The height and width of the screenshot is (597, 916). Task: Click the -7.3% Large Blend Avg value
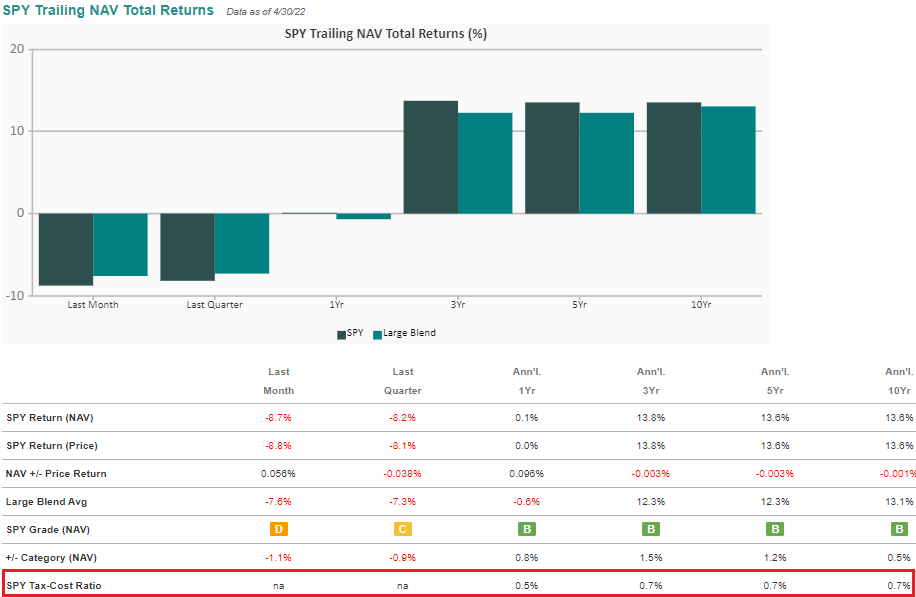click(403, 502)
